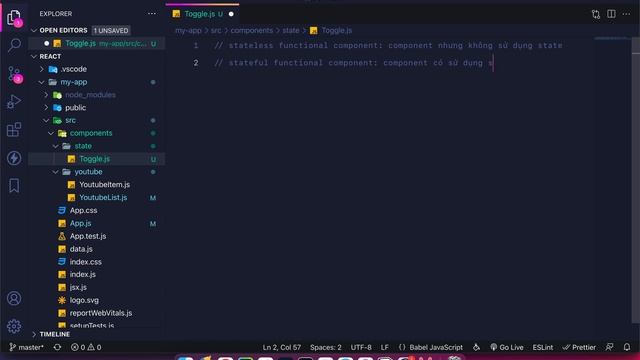
Task: Open editor more actions ellipsis
Action: tap(626, 14)
